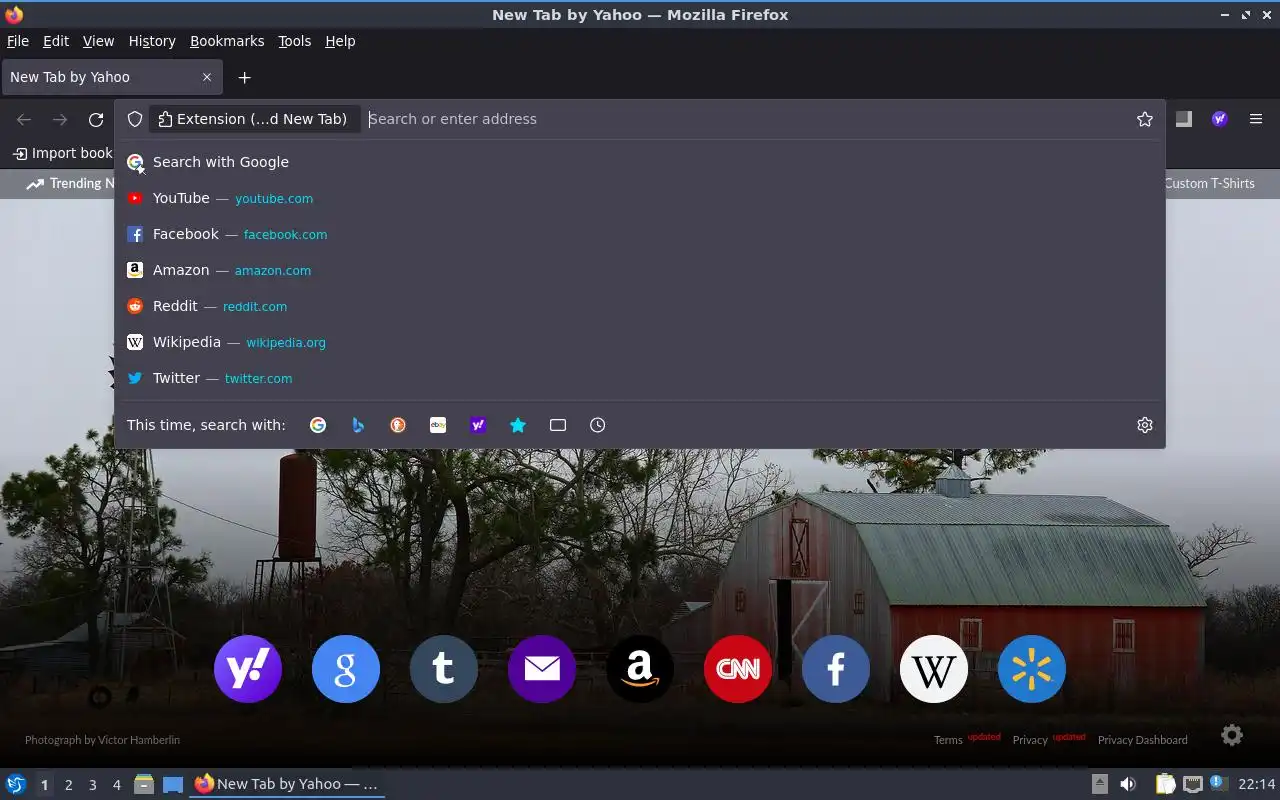Open the Firefox hamburger application menu
Image resolution: width=1280 pixels, height=800 pixels.
[1256, 119]
